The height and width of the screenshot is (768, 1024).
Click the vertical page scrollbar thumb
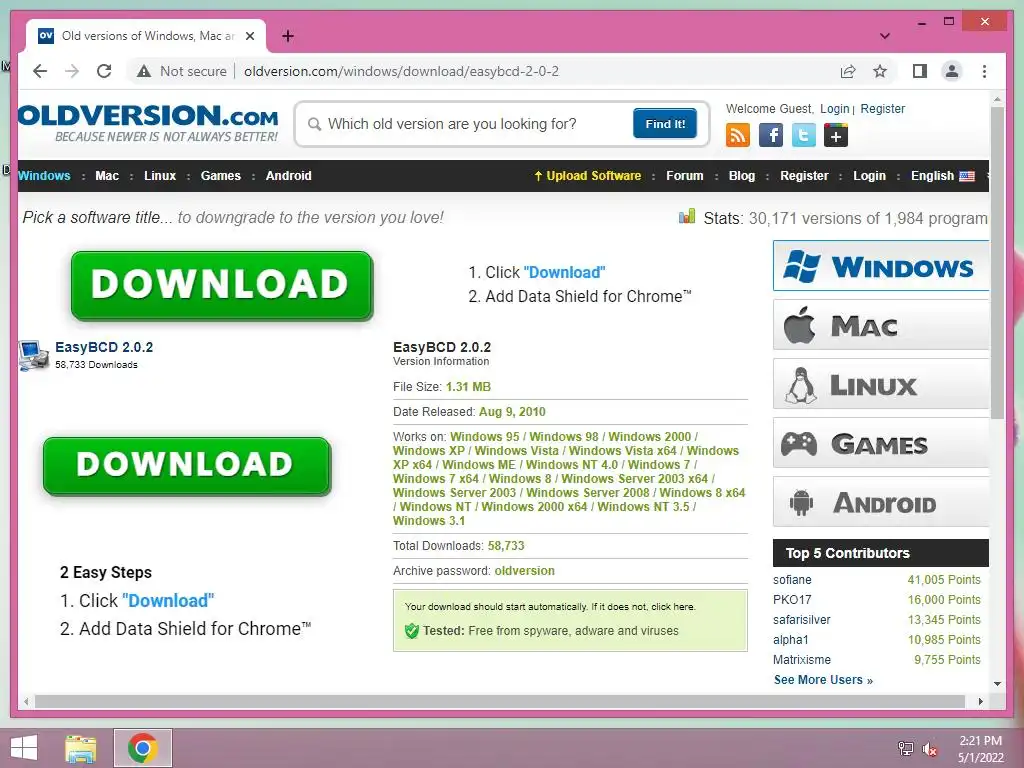click(997, 263)
